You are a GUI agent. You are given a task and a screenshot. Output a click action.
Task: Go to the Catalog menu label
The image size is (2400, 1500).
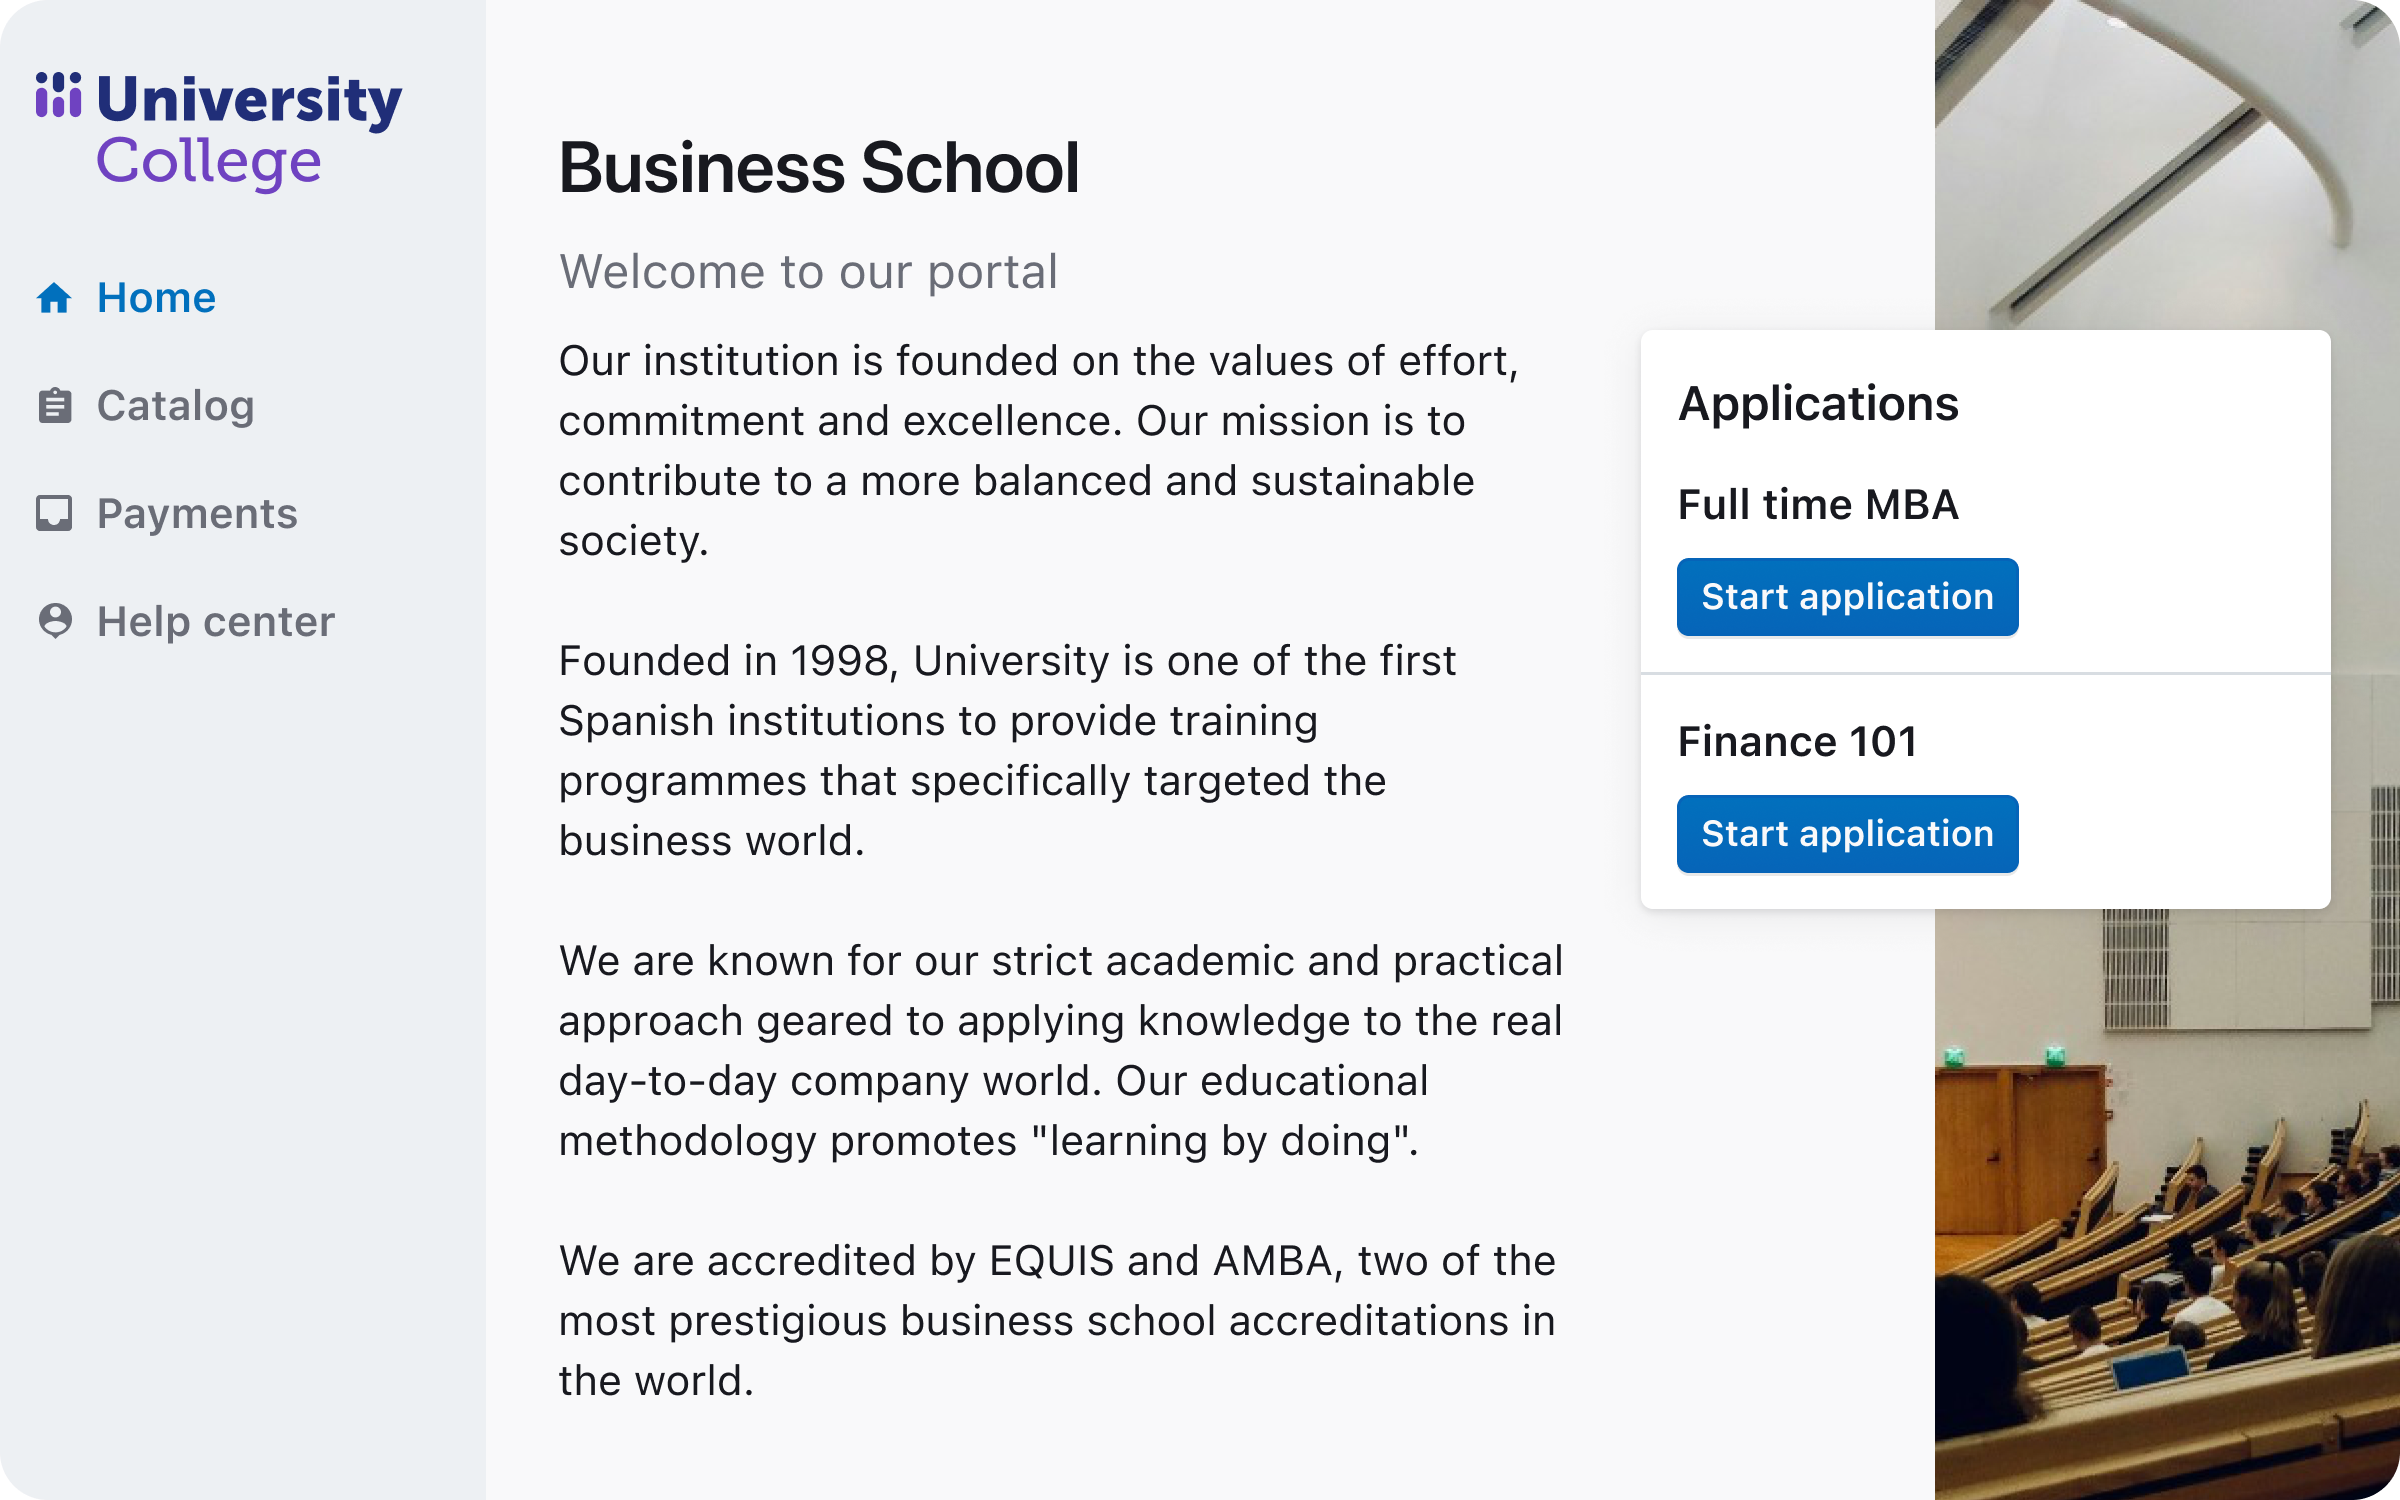point(175,406)
